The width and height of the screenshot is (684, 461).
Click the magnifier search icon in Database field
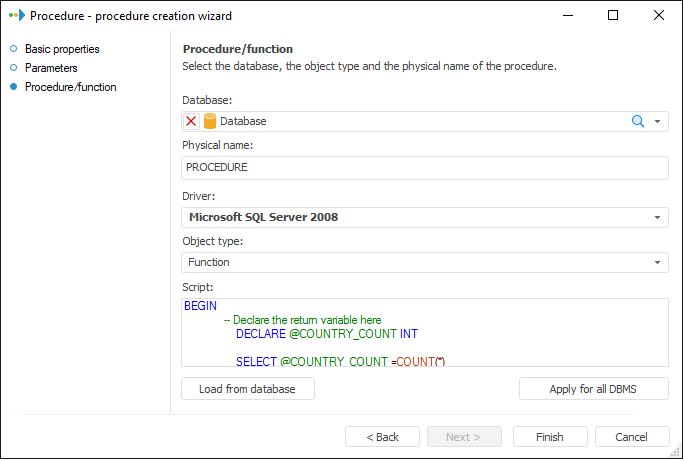[637, 121]
